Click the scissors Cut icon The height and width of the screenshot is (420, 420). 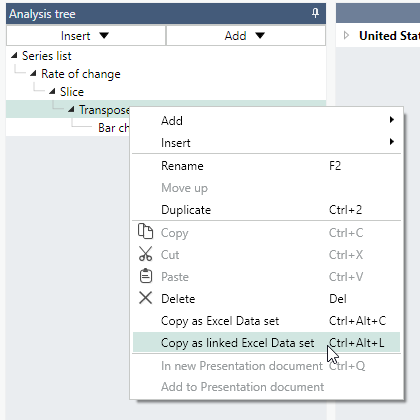pos(145,254)
